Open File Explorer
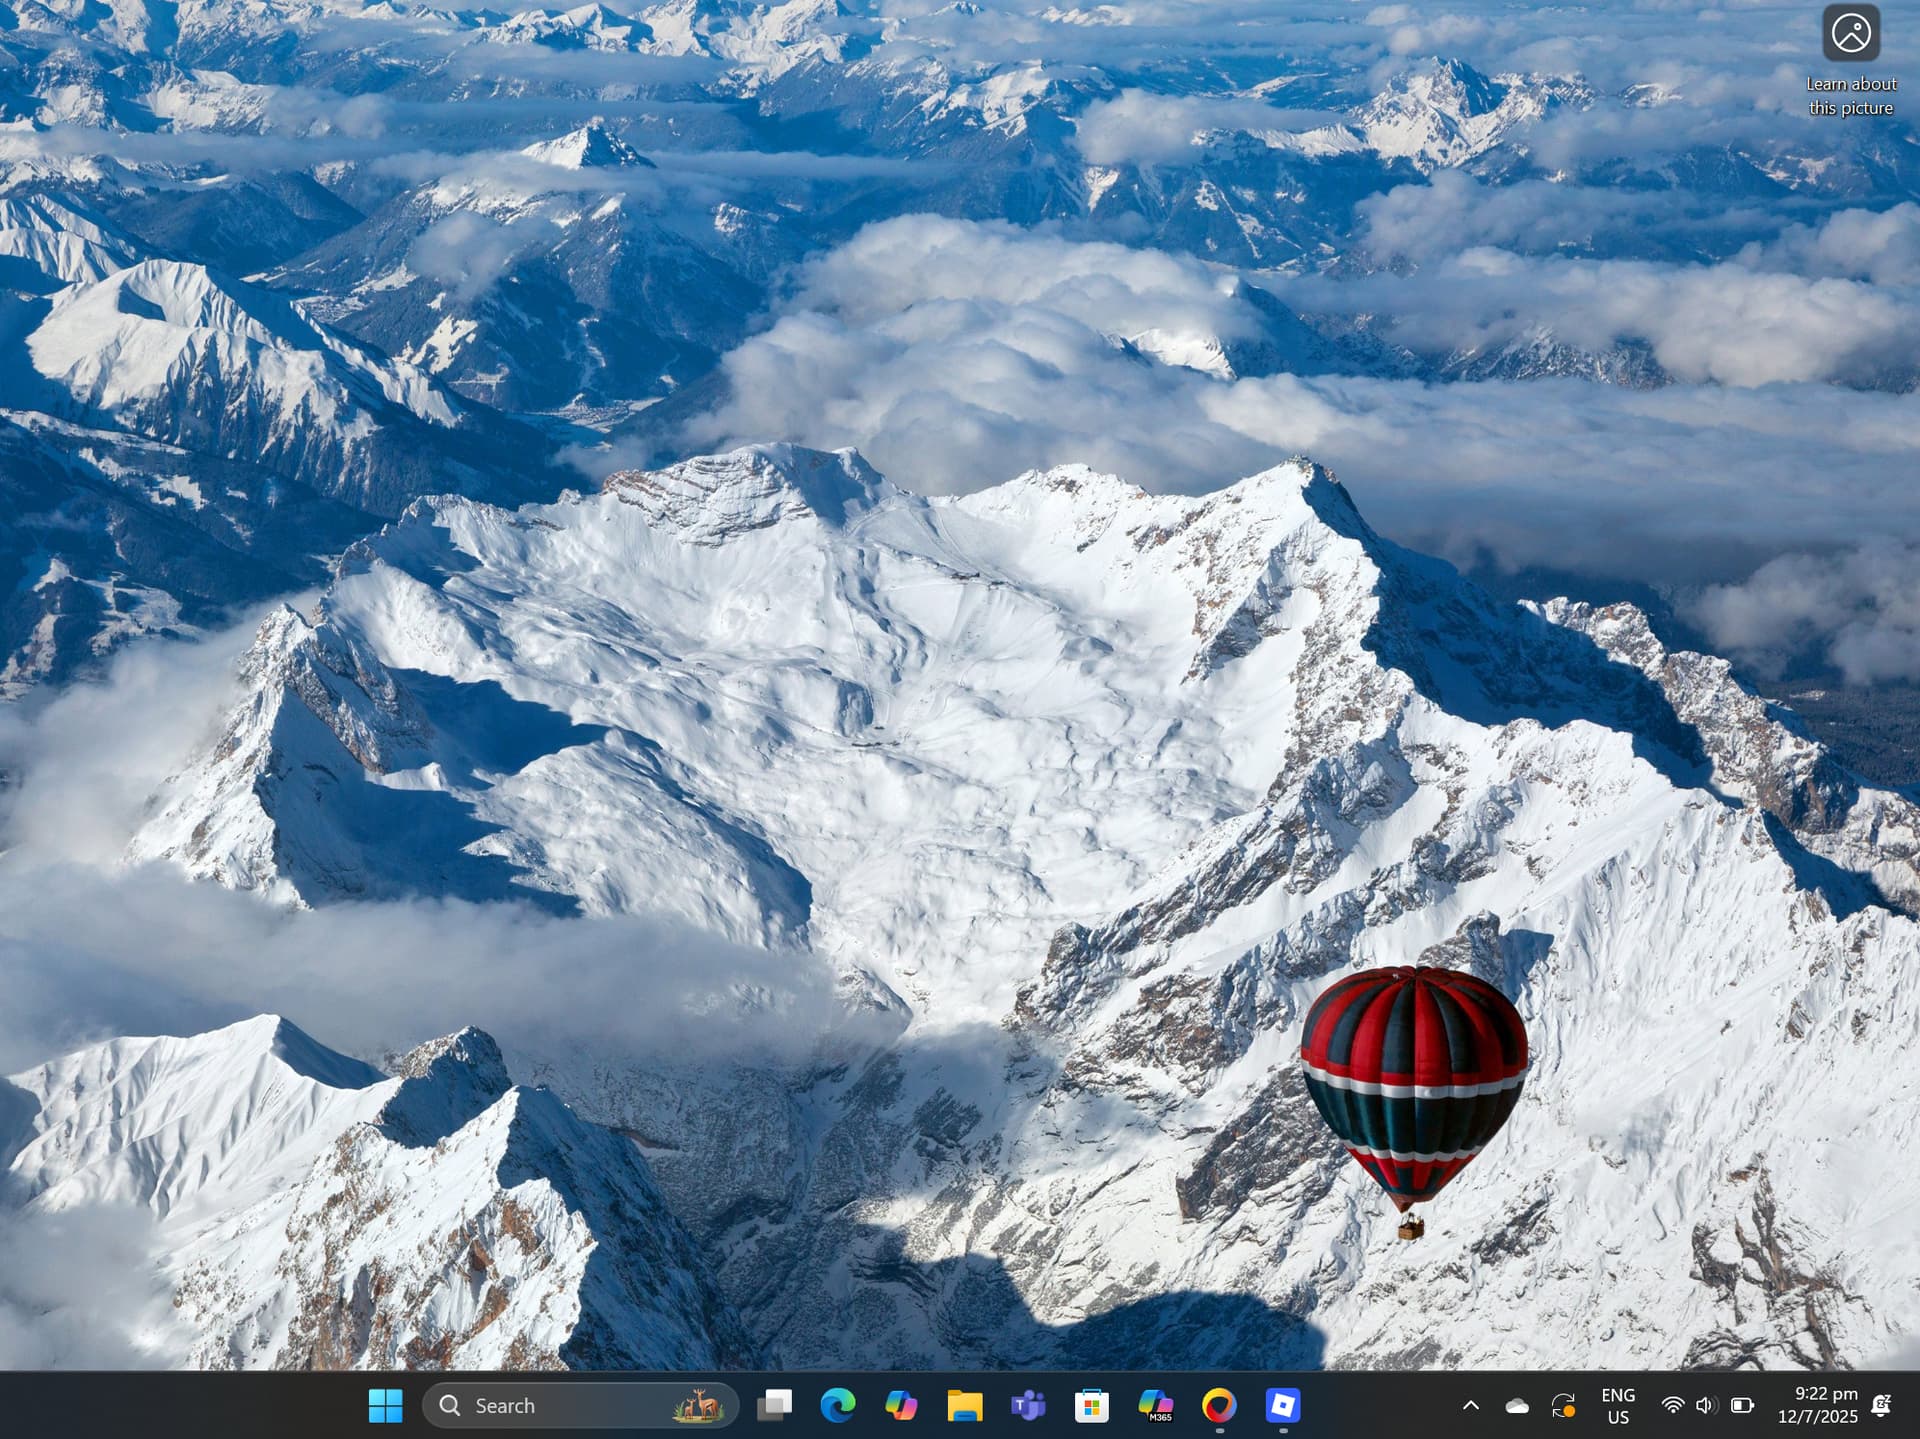Screen dimensions: 1920x1439 click(965, 1405)
